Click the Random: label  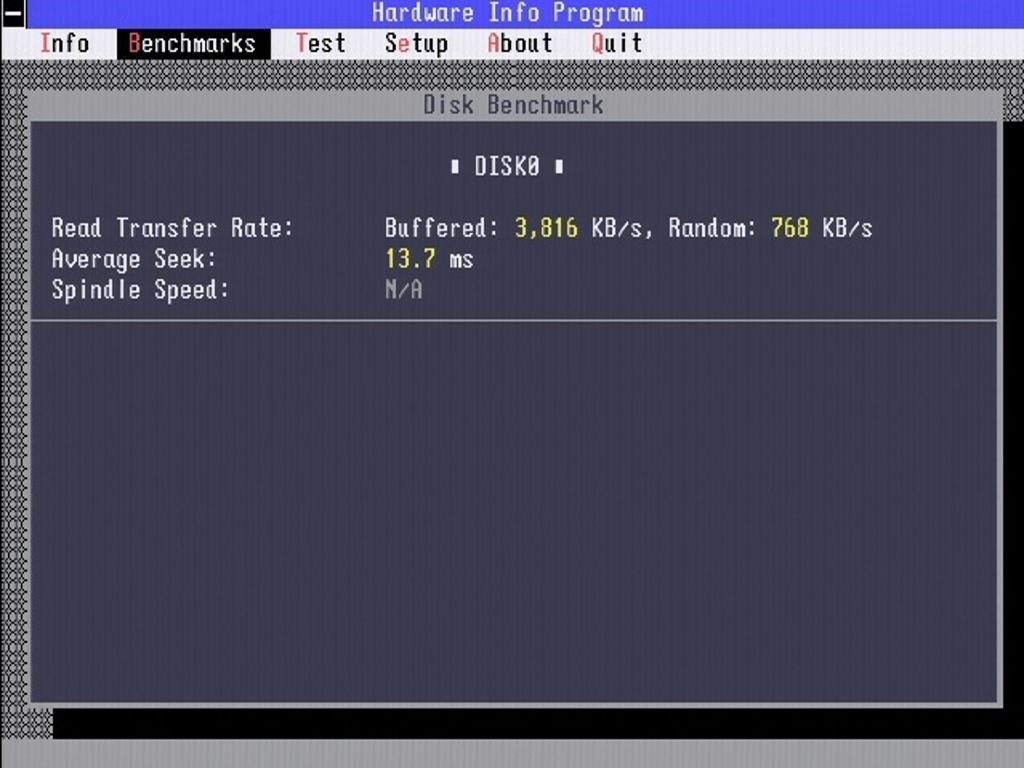[x=712, y=228]
